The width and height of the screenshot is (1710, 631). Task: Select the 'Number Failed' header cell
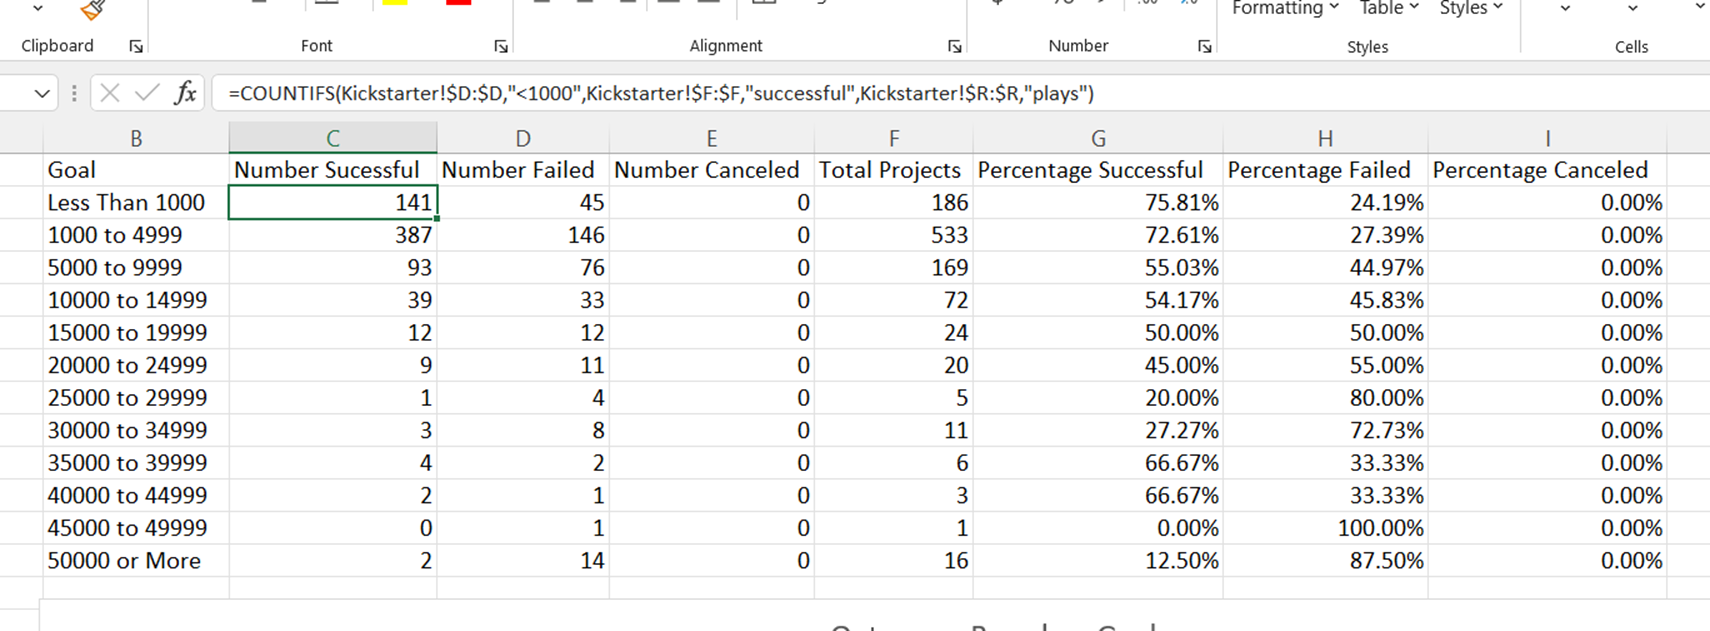(x=523, y=170)
